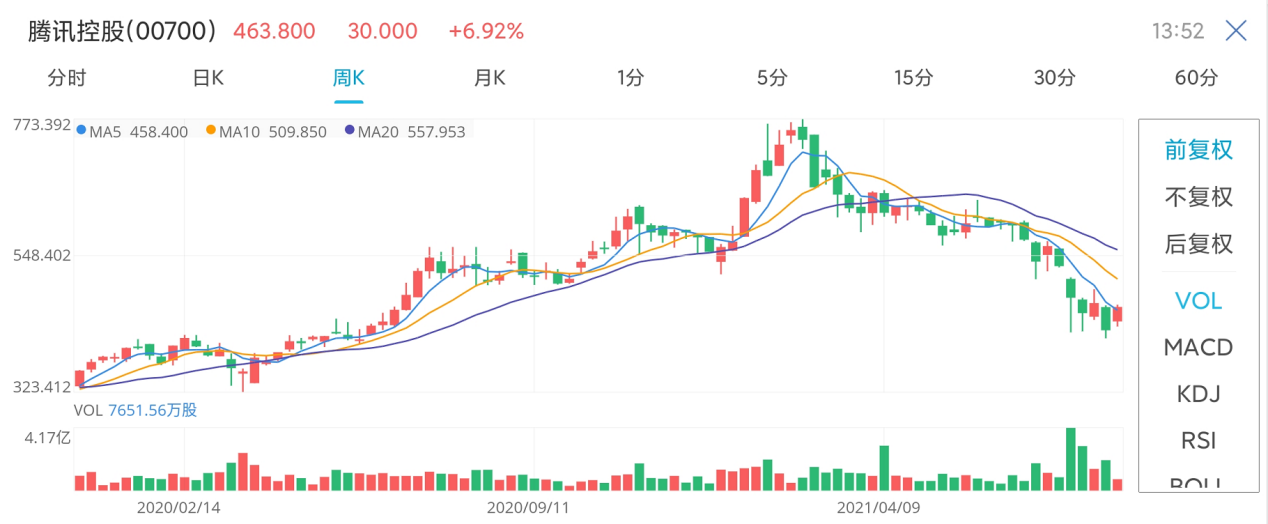Display the RSI indicator
Screen dimensions: 1268x524
coord(1198,440)
